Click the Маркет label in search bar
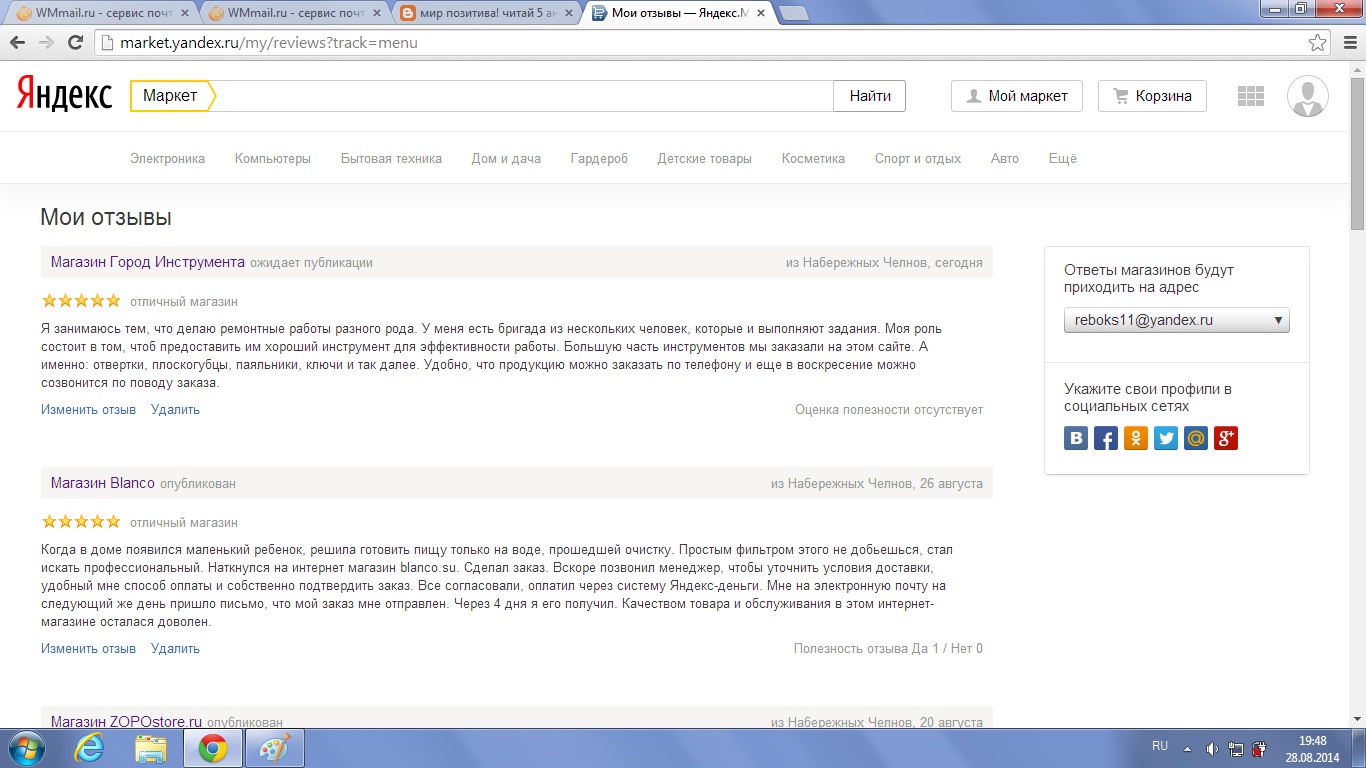This screenshot has height=768, width=1366. [x=170, y=96]
